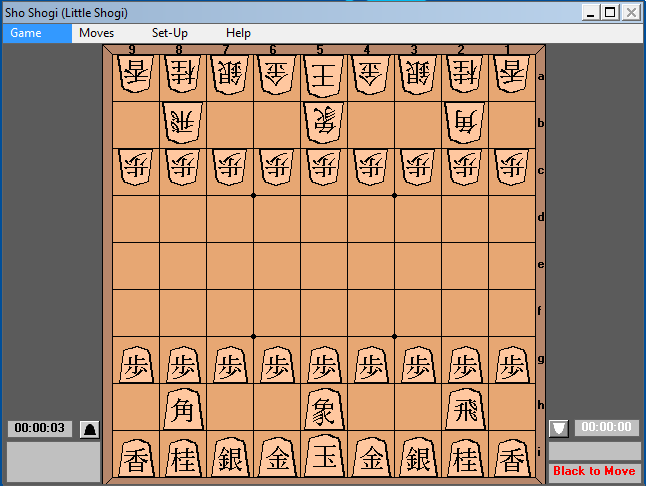Select Black's Knight (桂) on square 8i
This screenshot has height=486, width=646.
pyautogui.click(x=183, y=458)
